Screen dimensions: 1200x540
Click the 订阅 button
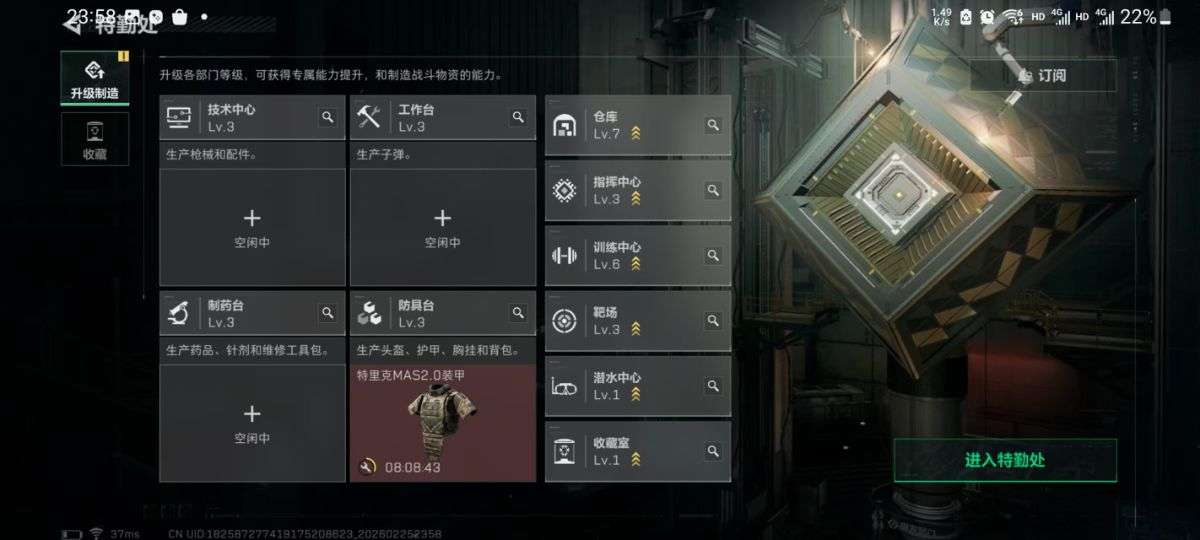[1043, 75]
